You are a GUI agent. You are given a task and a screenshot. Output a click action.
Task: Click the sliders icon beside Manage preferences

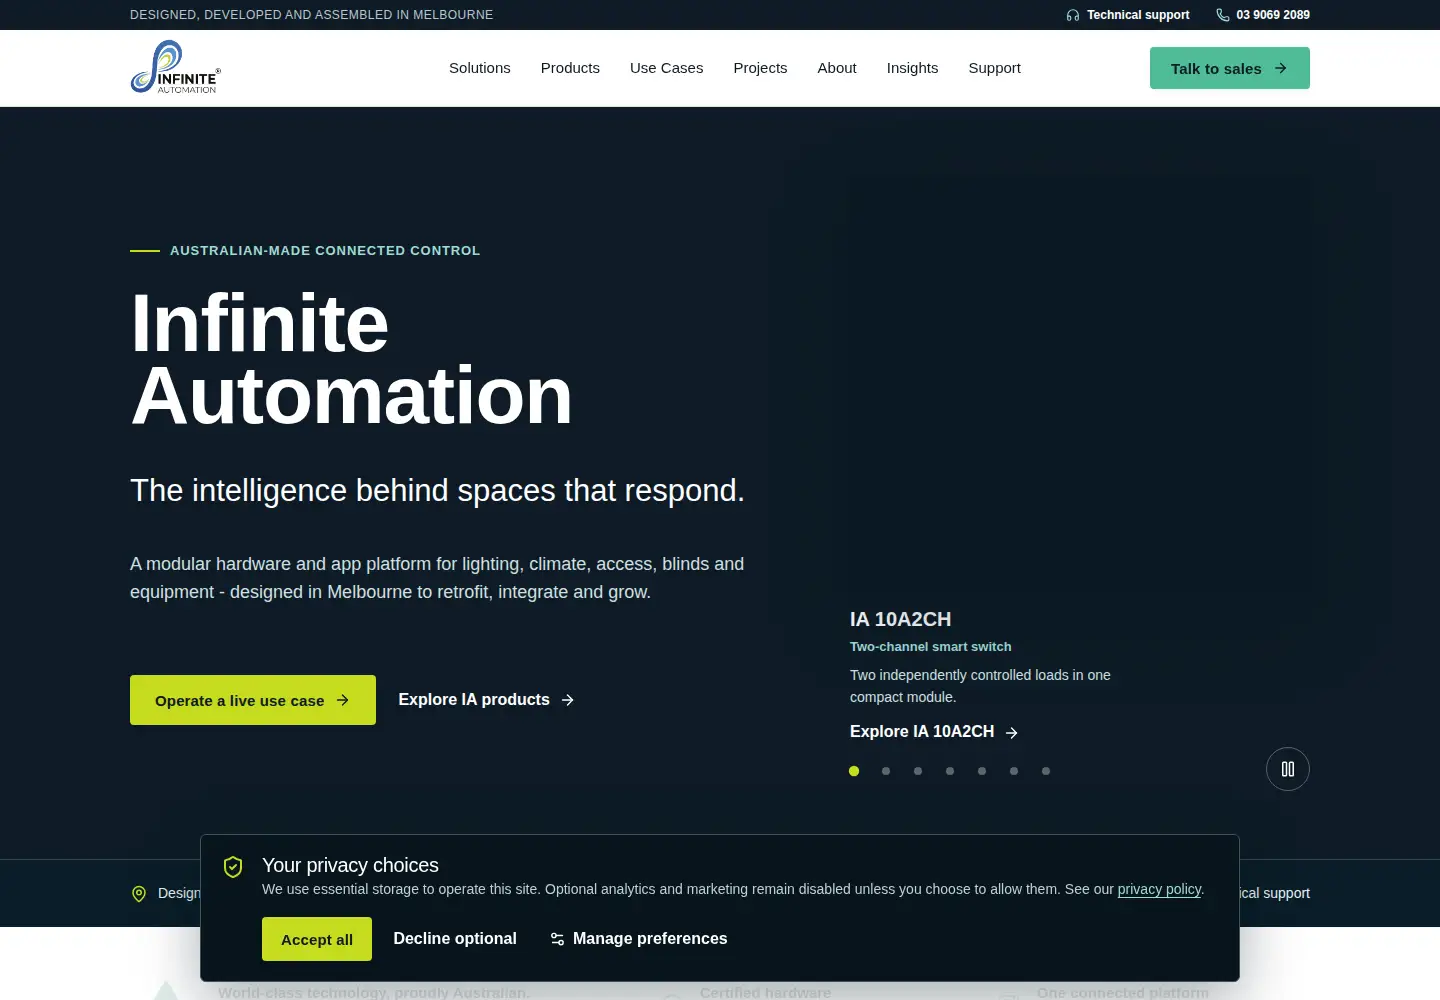(557, 939)
